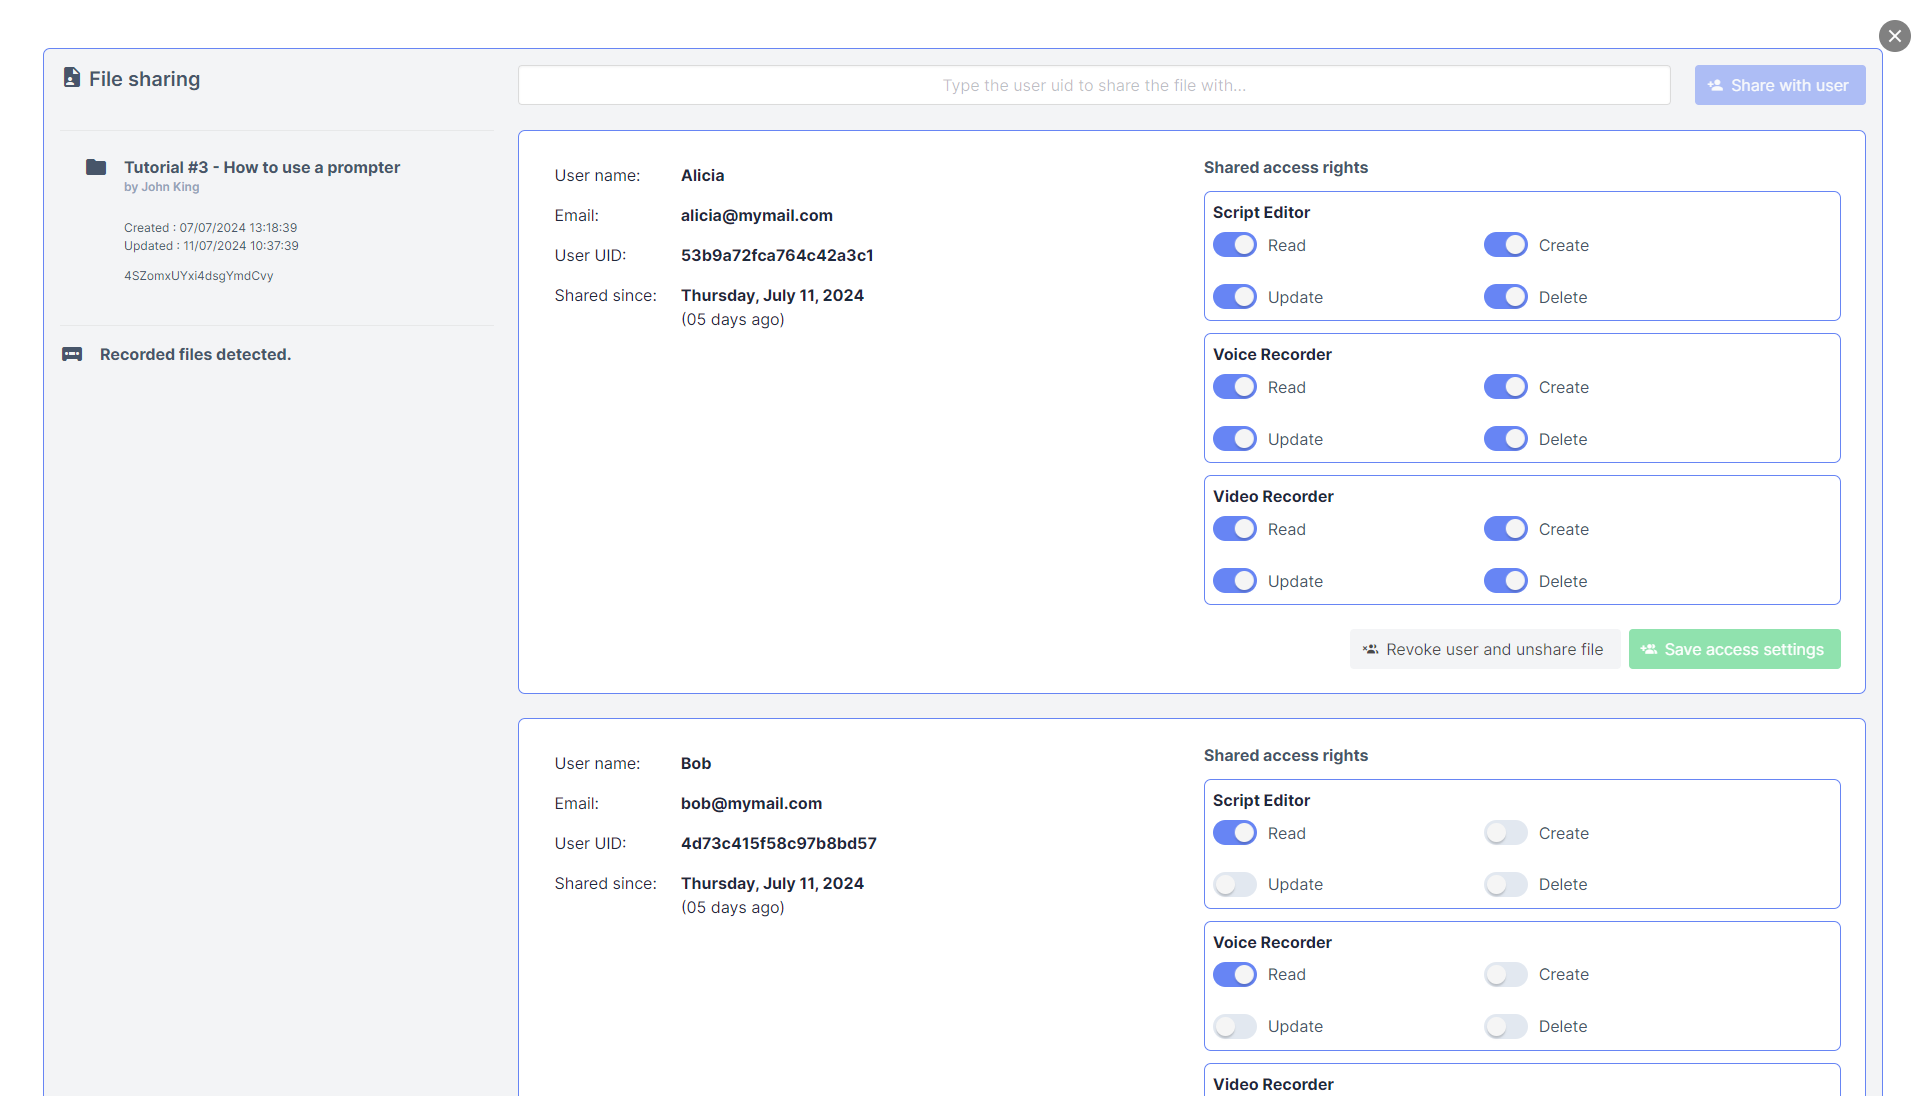Click the File sharing heading
Viewport: 1921px width, 1096px height.
[x=144, y=79]
